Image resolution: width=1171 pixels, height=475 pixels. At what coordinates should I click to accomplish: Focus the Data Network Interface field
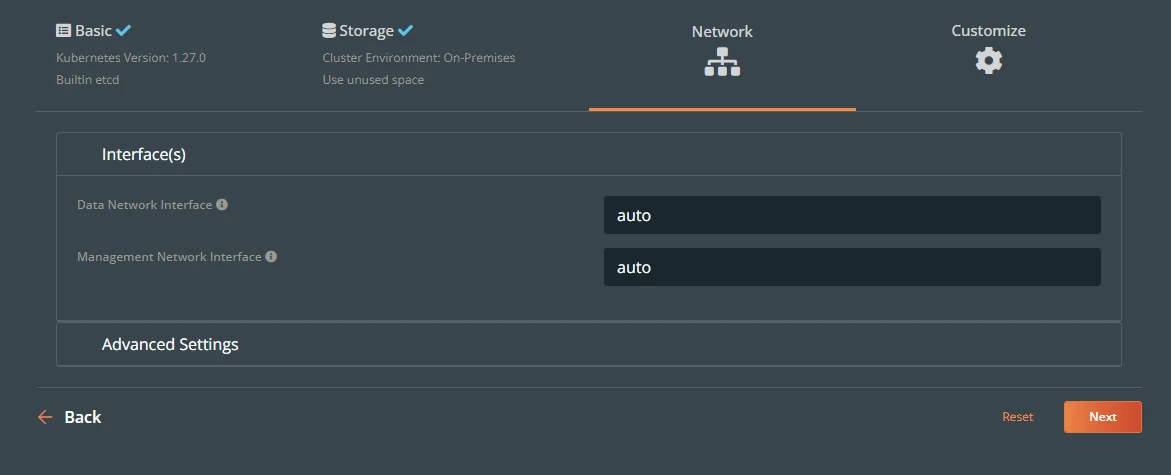pos(852,215)
